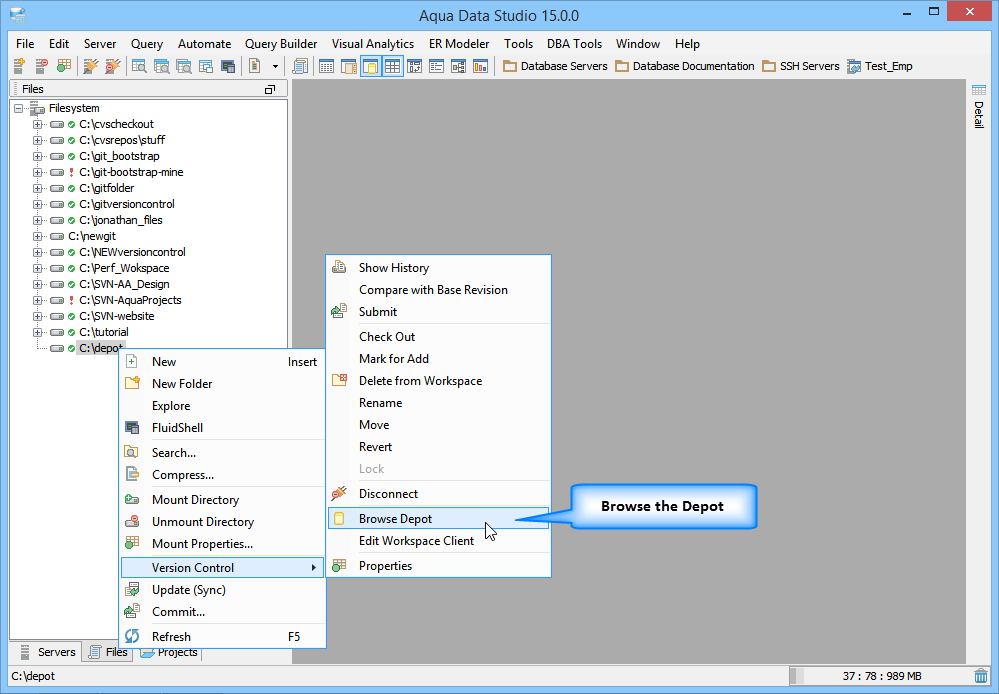This screenshot has width=999, height=694.
Task: Expand the C:\git-bootstrap-mine tree node
Action: [38, 172]
